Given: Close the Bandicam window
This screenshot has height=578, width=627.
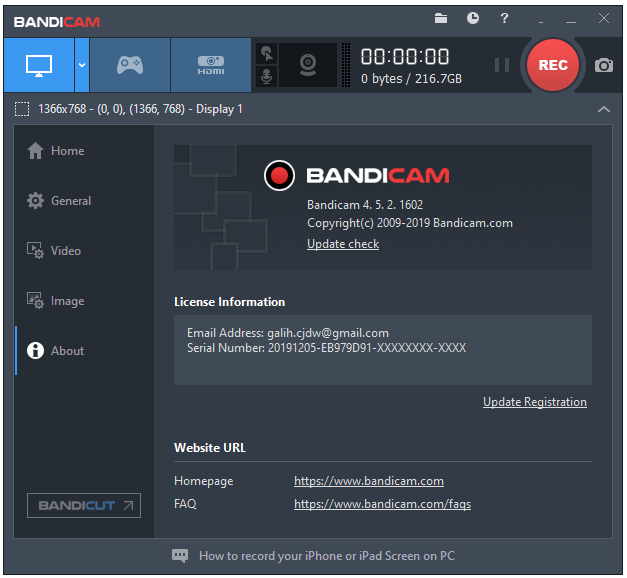Looking at the screenshot, I should (x=603, y=18).
